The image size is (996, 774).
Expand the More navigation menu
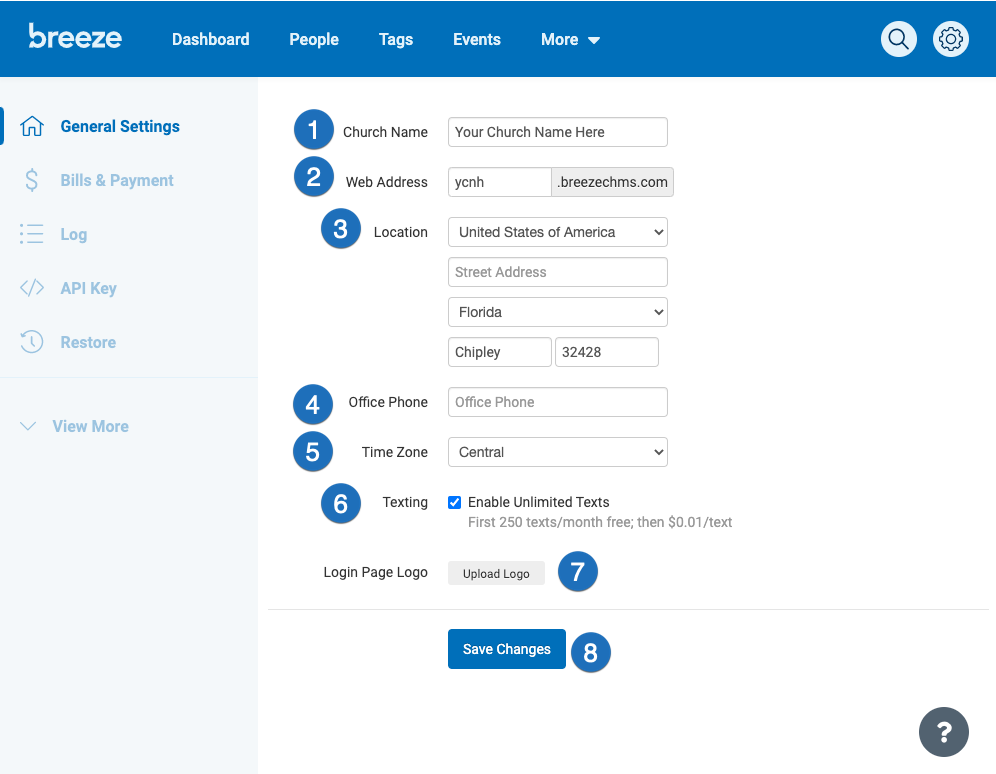pos(569,39)
